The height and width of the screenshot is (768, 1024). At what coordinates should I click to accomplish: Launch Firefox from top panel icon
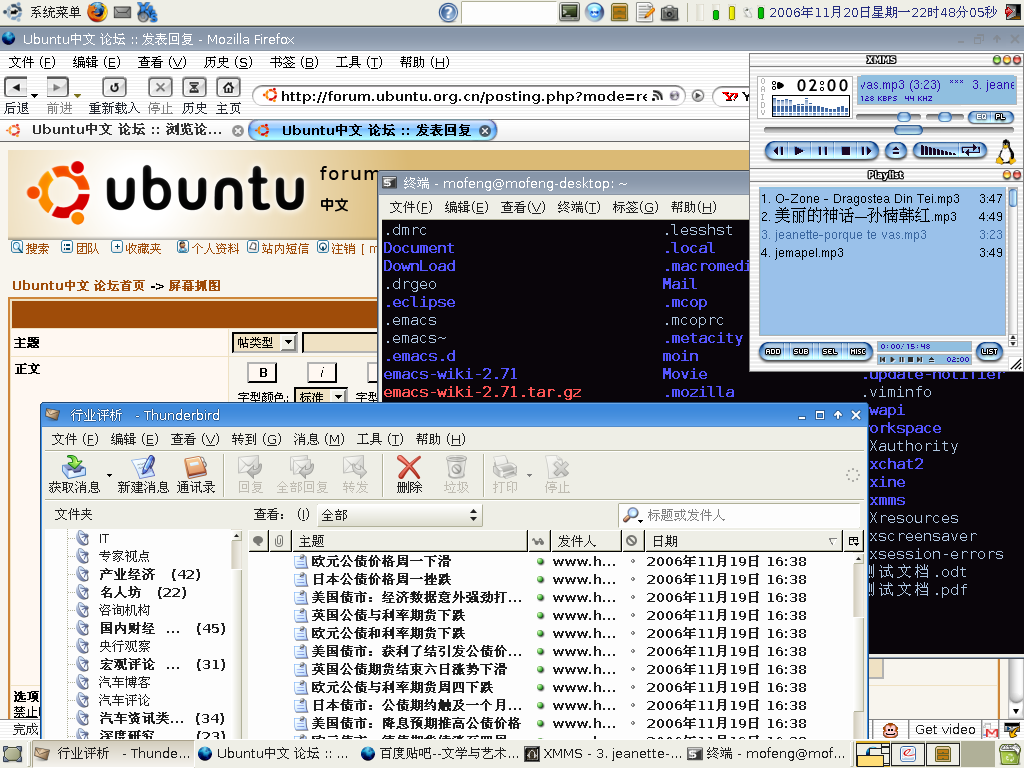tap(97, 12)
